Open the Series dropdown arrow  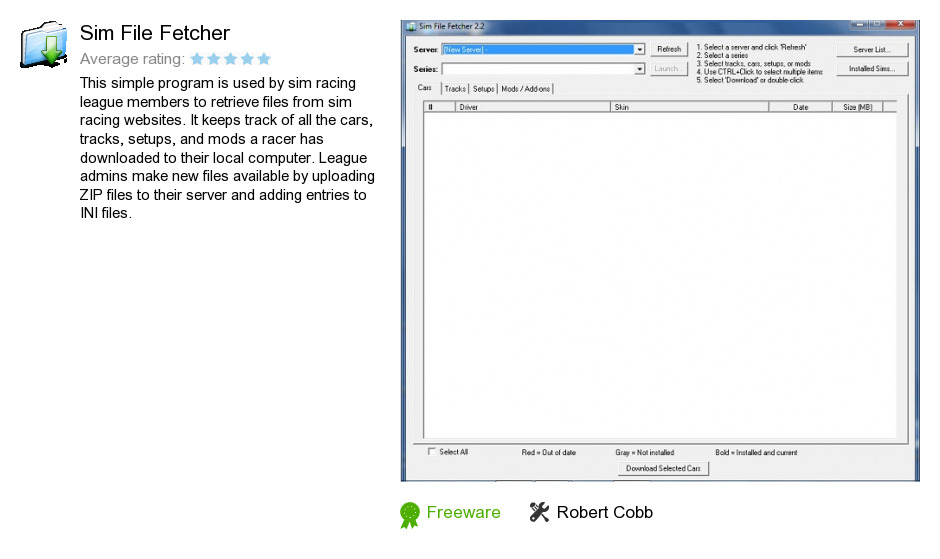click(x=640, y=69)
